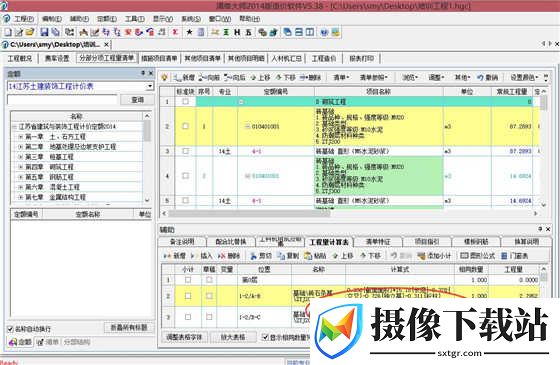
Task: Switch to 工程造价 tab
Action: 324,58
